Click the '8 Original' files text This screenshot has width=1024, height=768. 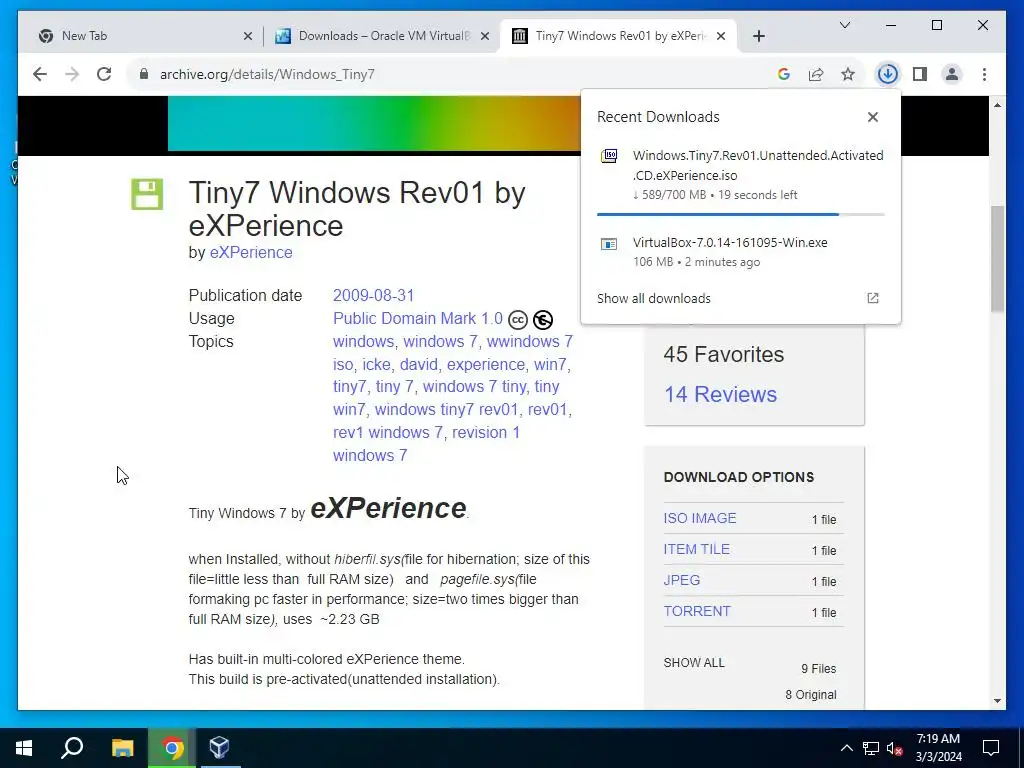(810, 695)
